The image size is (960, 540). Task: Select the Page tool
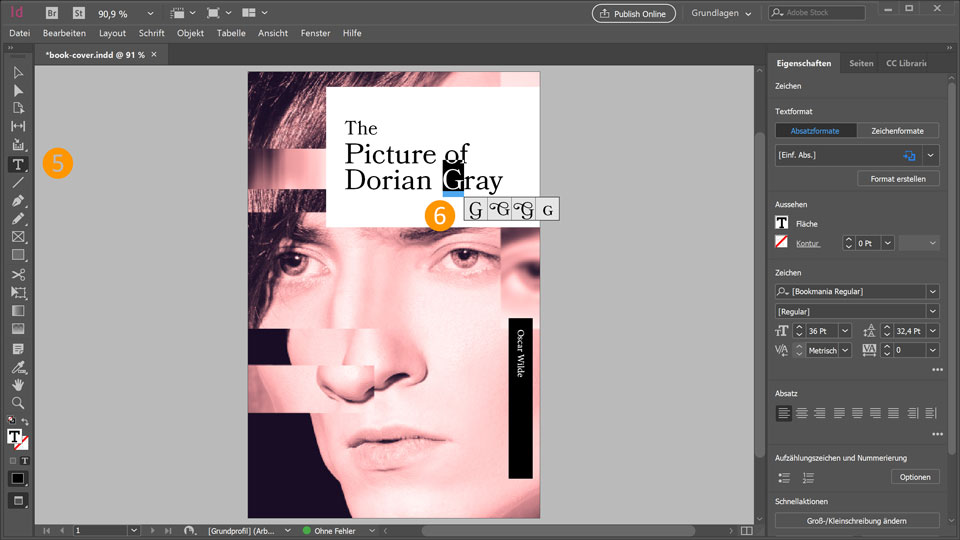pyautogui.click(x=18, y=108)
